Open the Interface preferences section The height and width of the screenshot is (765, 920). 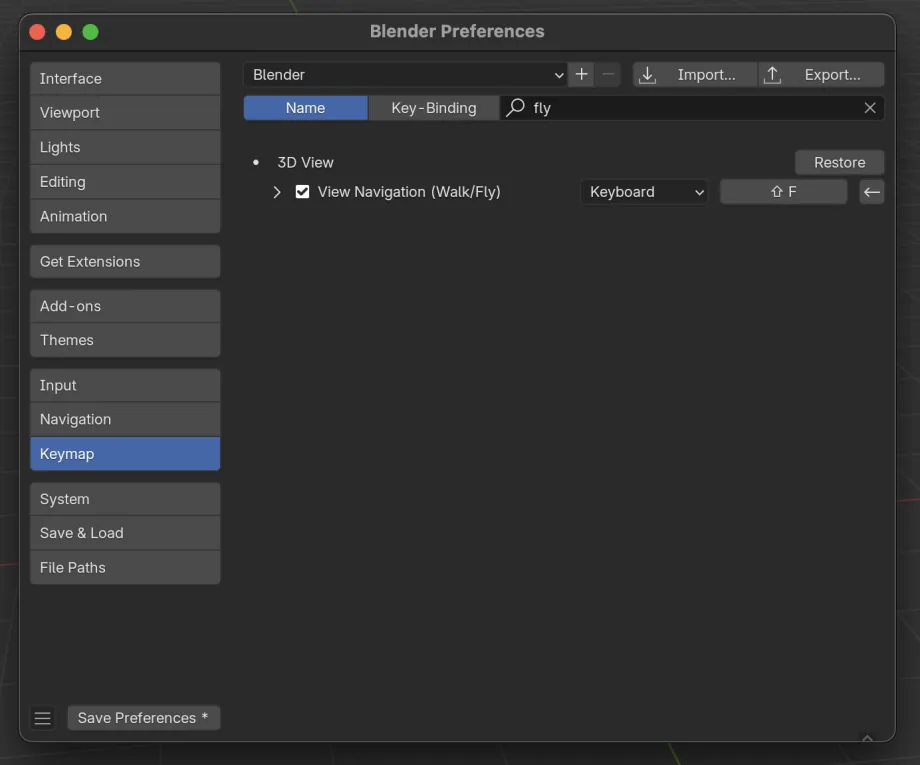click(125, 79)
